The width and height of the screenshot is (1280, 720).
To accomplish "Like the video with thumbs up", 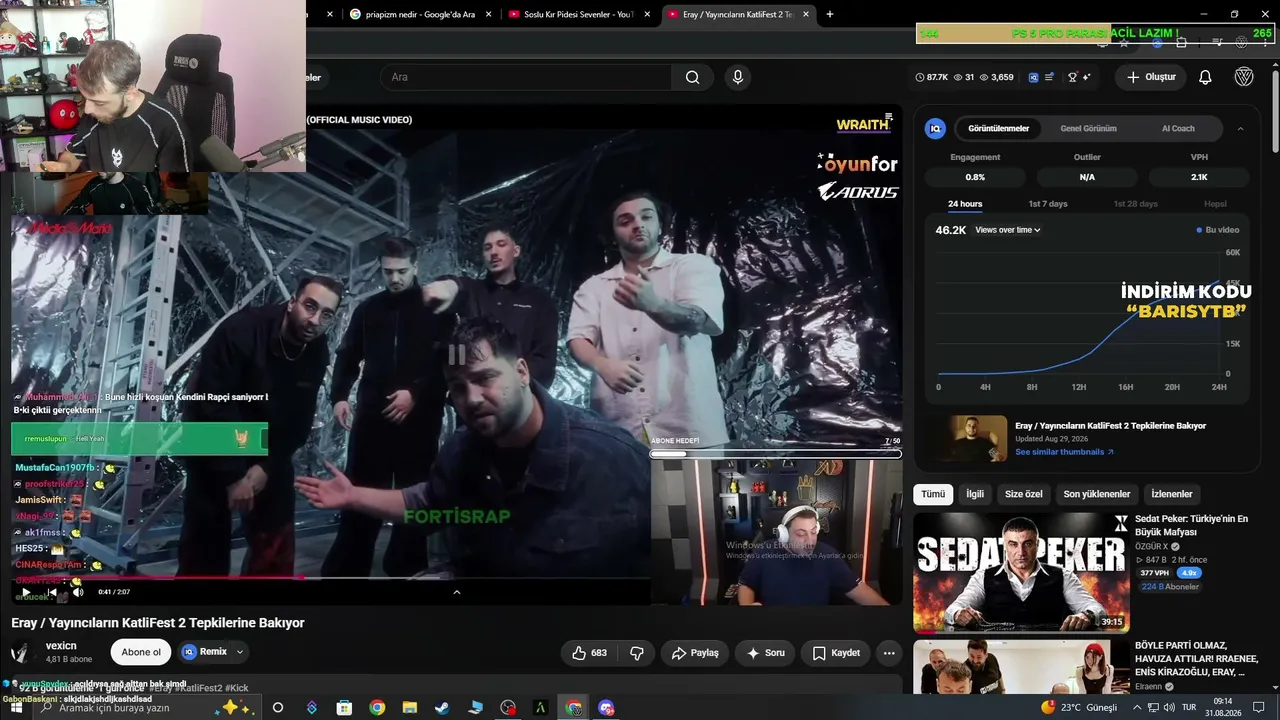I will point(589,653).
